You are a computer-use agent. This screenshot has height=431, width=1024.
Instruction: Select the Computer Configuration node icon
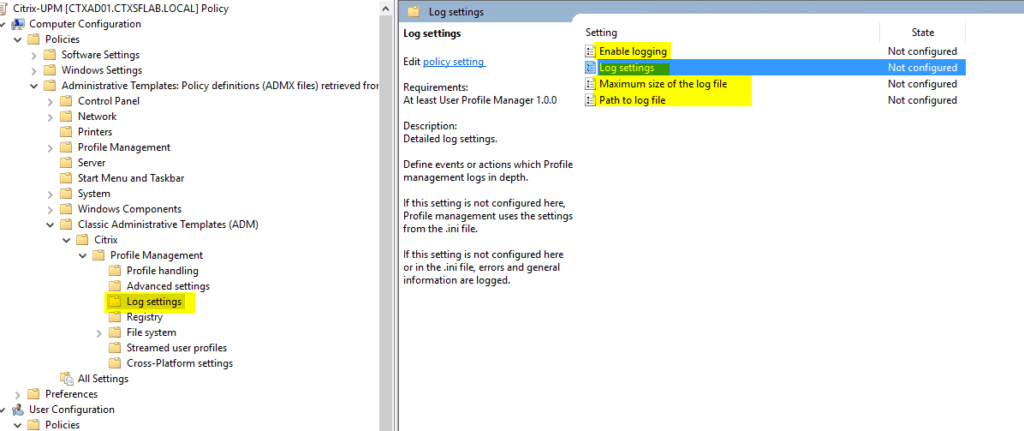pos(18,24)
